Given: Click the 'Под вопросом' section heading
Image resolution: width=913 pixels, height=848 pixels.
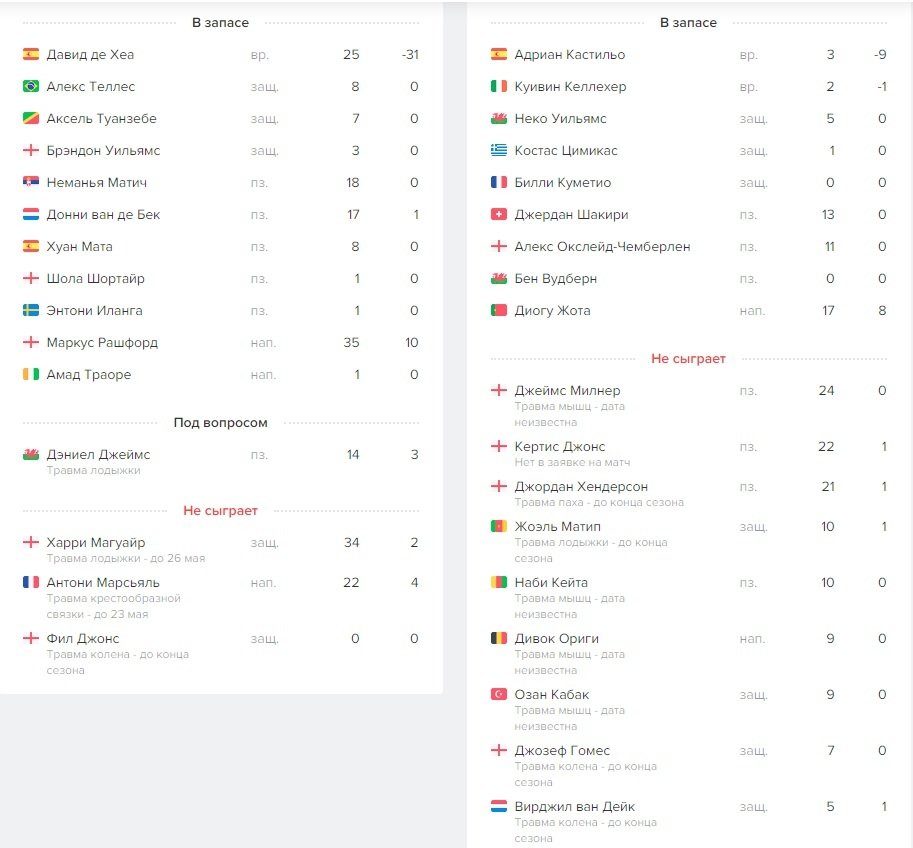Looking at the screenshot, I should tap(220, 423).
